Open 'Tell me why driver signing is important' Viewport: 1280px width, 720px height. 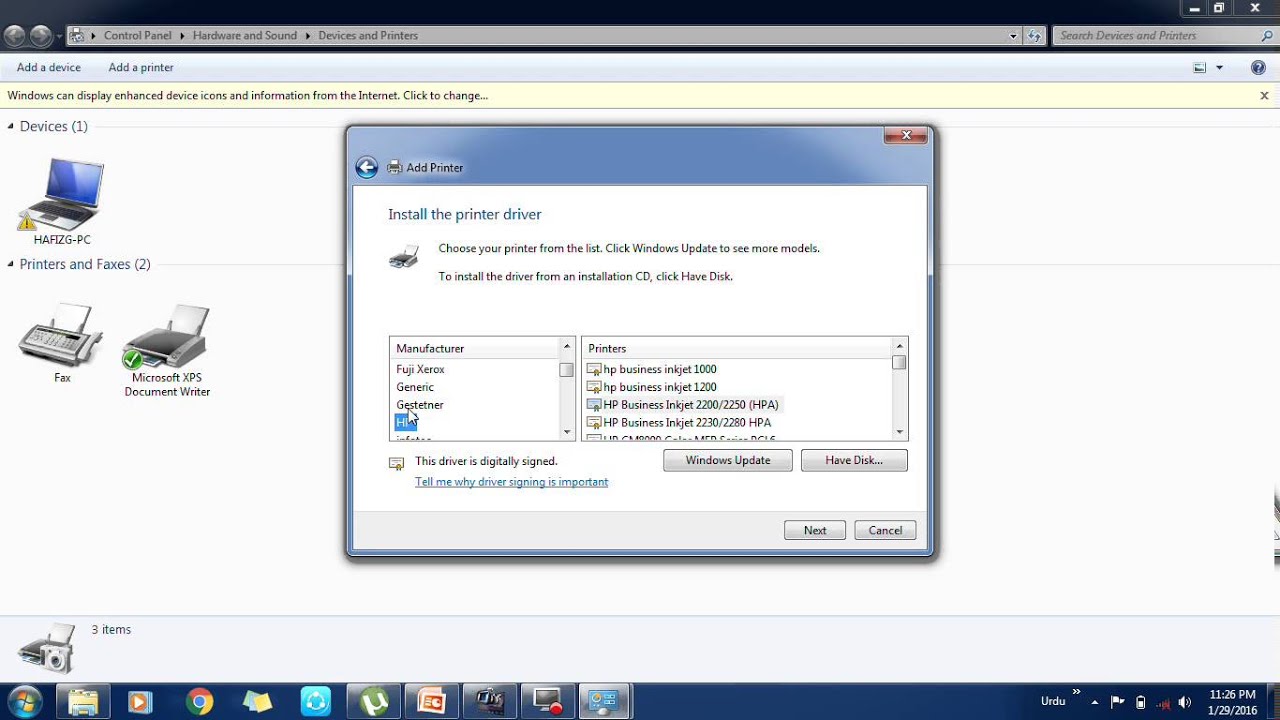tap(511, 482)
